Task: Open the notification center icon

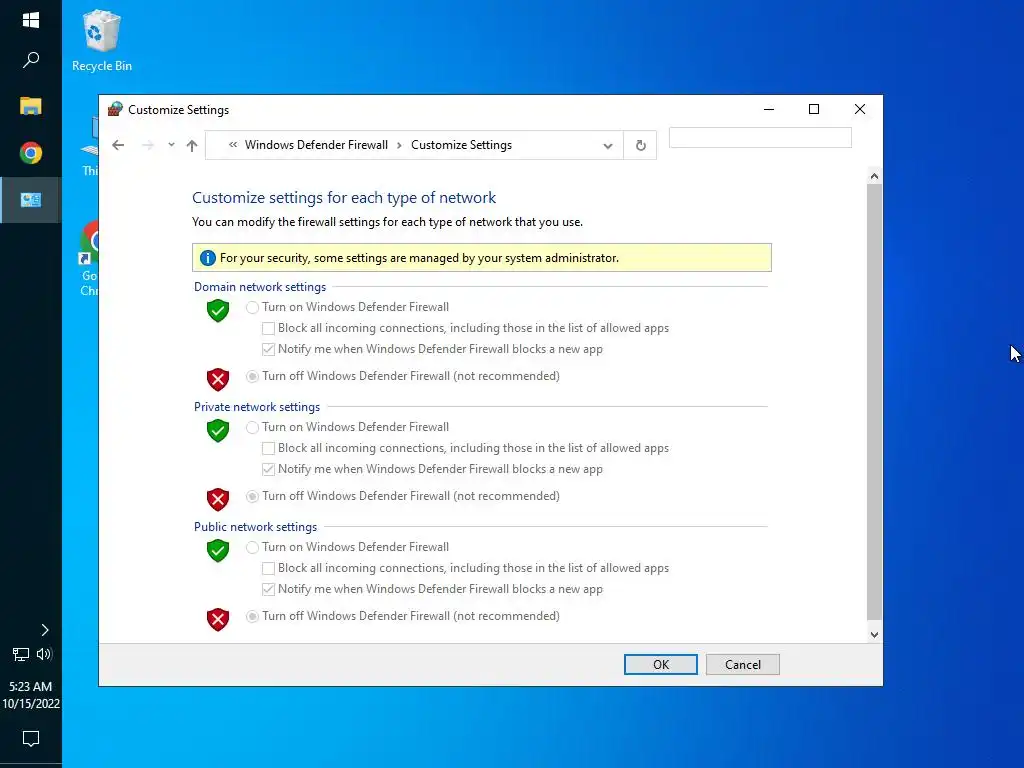Action: tap(31, 739)
